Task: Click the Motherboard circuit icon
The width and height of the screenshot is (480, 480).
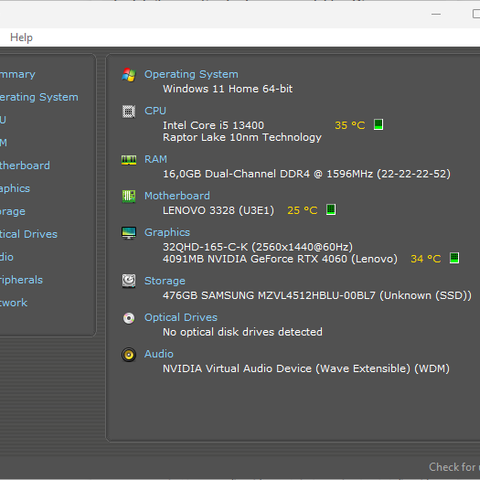Action: (129, 196)
